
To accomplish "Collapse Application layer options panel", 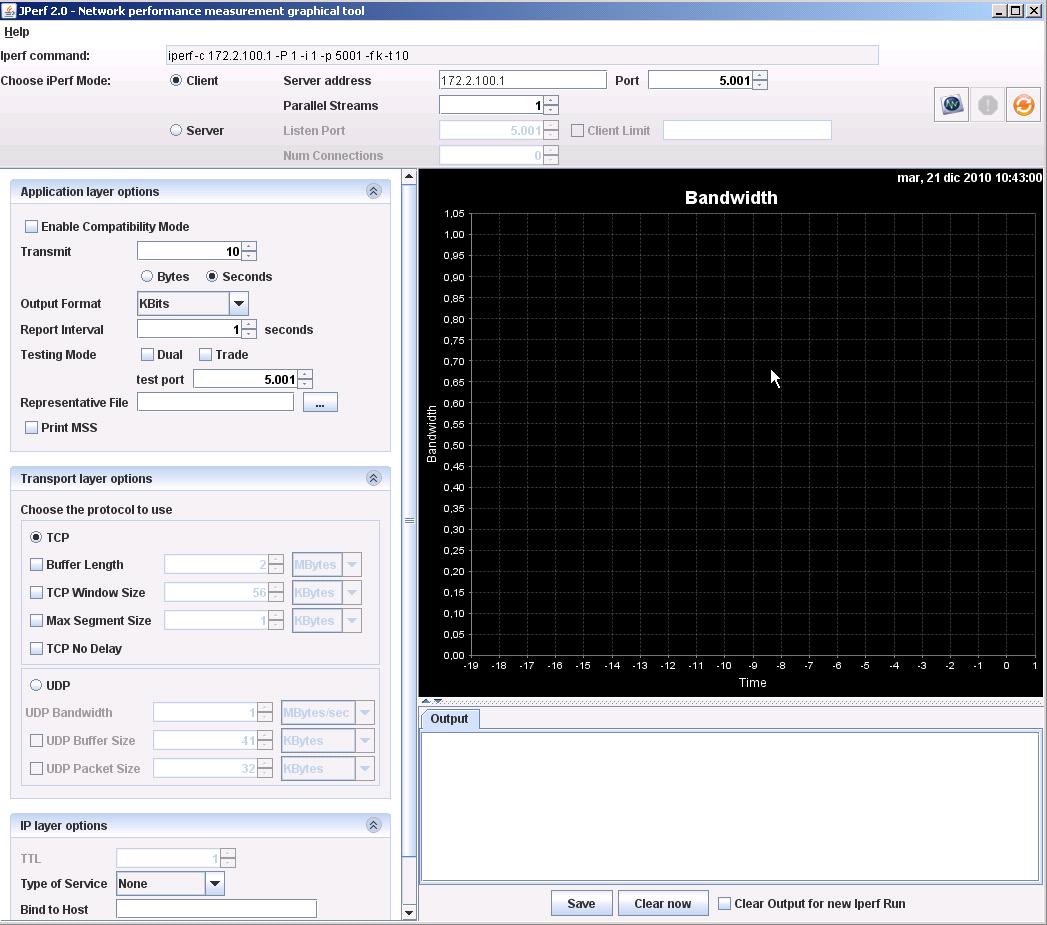I will pos(373,192).
